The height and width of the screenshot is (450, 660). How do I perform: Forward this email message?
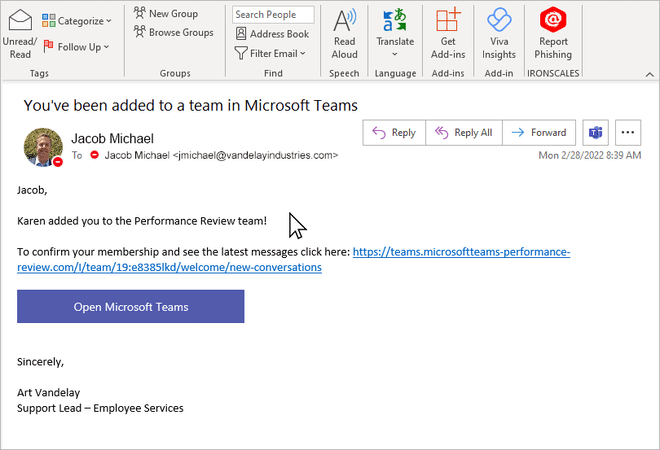[538, 132]
